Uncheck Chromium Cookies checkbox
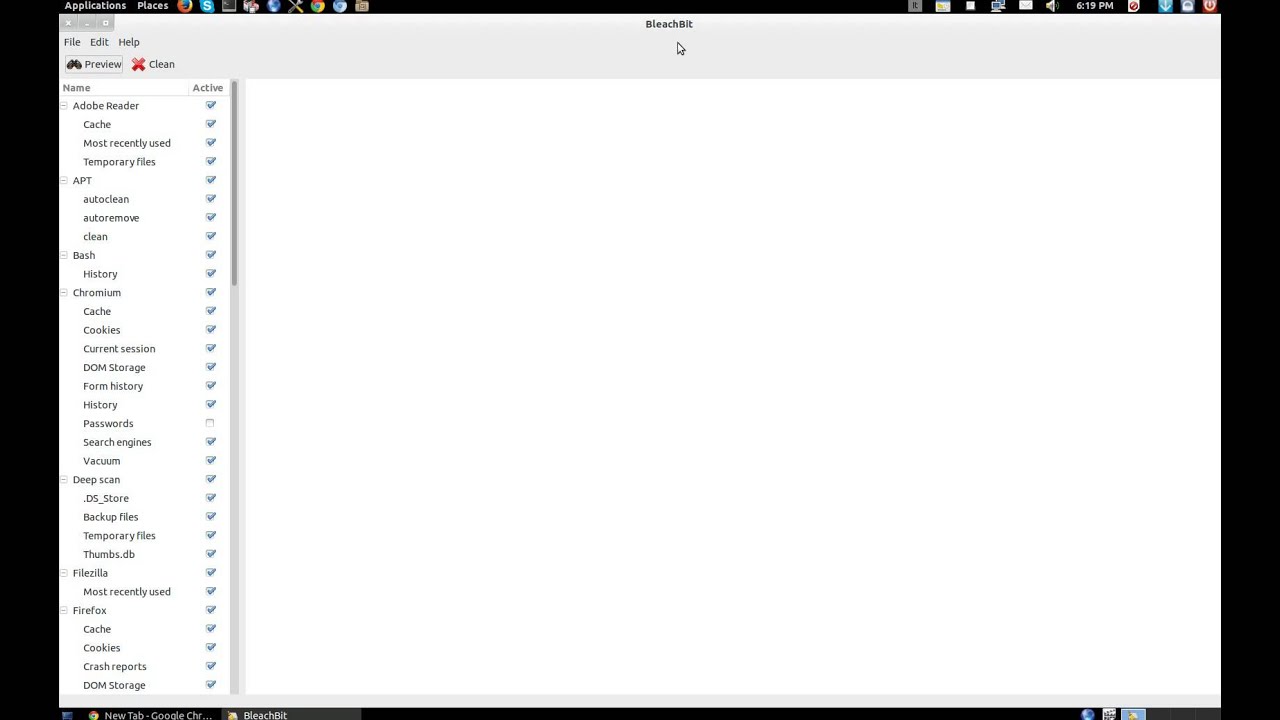1280x720 pixels. (x=211, y=330)
